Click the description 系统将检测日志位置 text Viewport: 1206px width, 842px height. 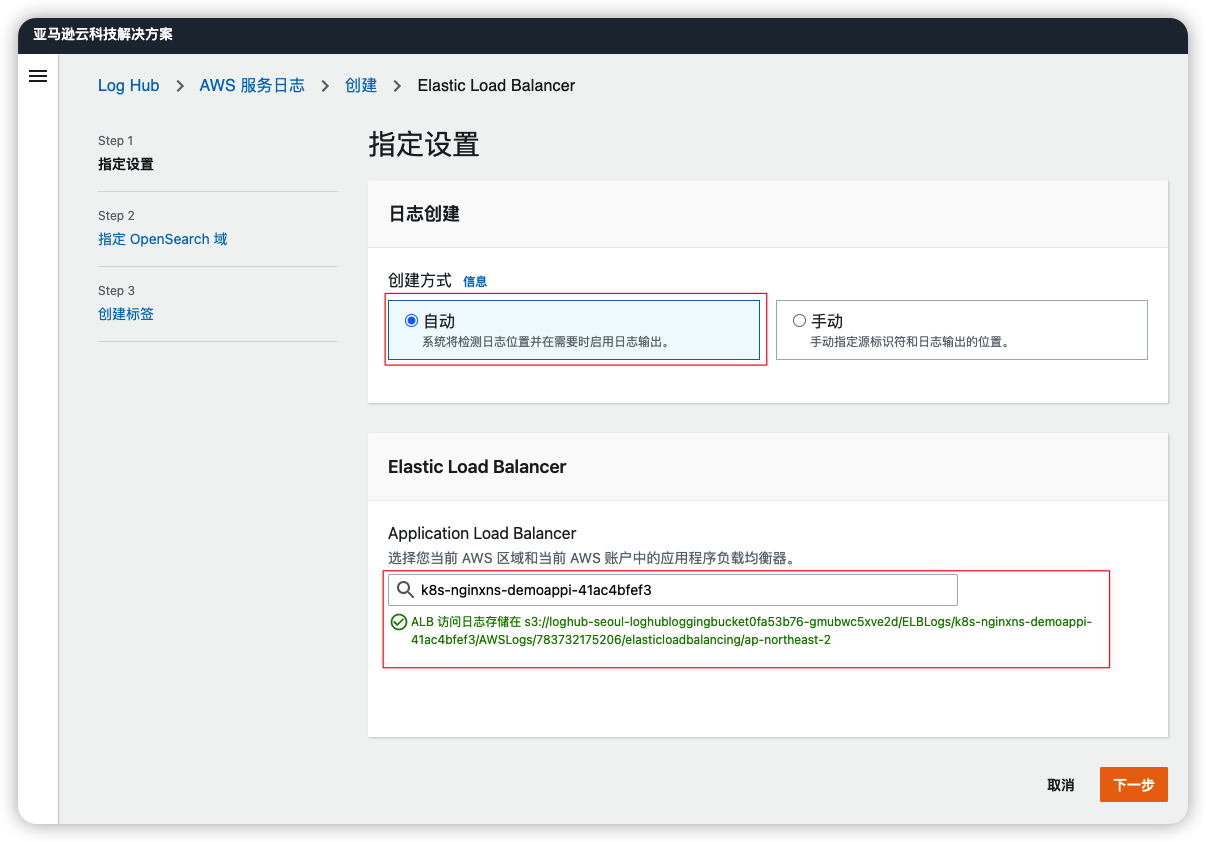[x=546, y=342]
